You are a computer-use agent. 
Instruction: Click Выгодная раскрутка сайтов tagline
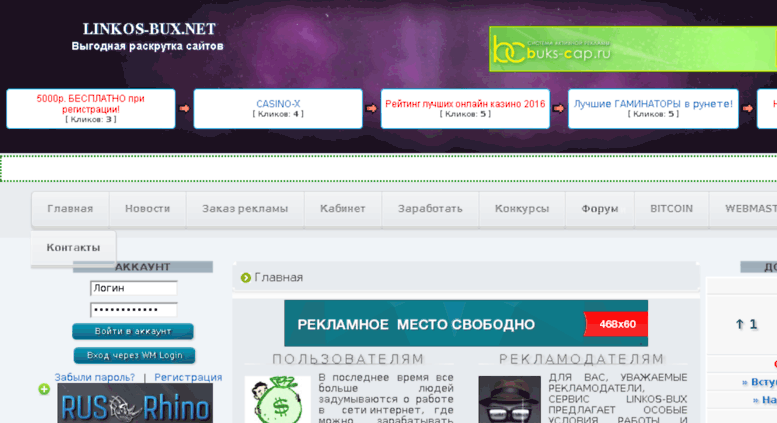pyautogui.click(x=147, y=46)
